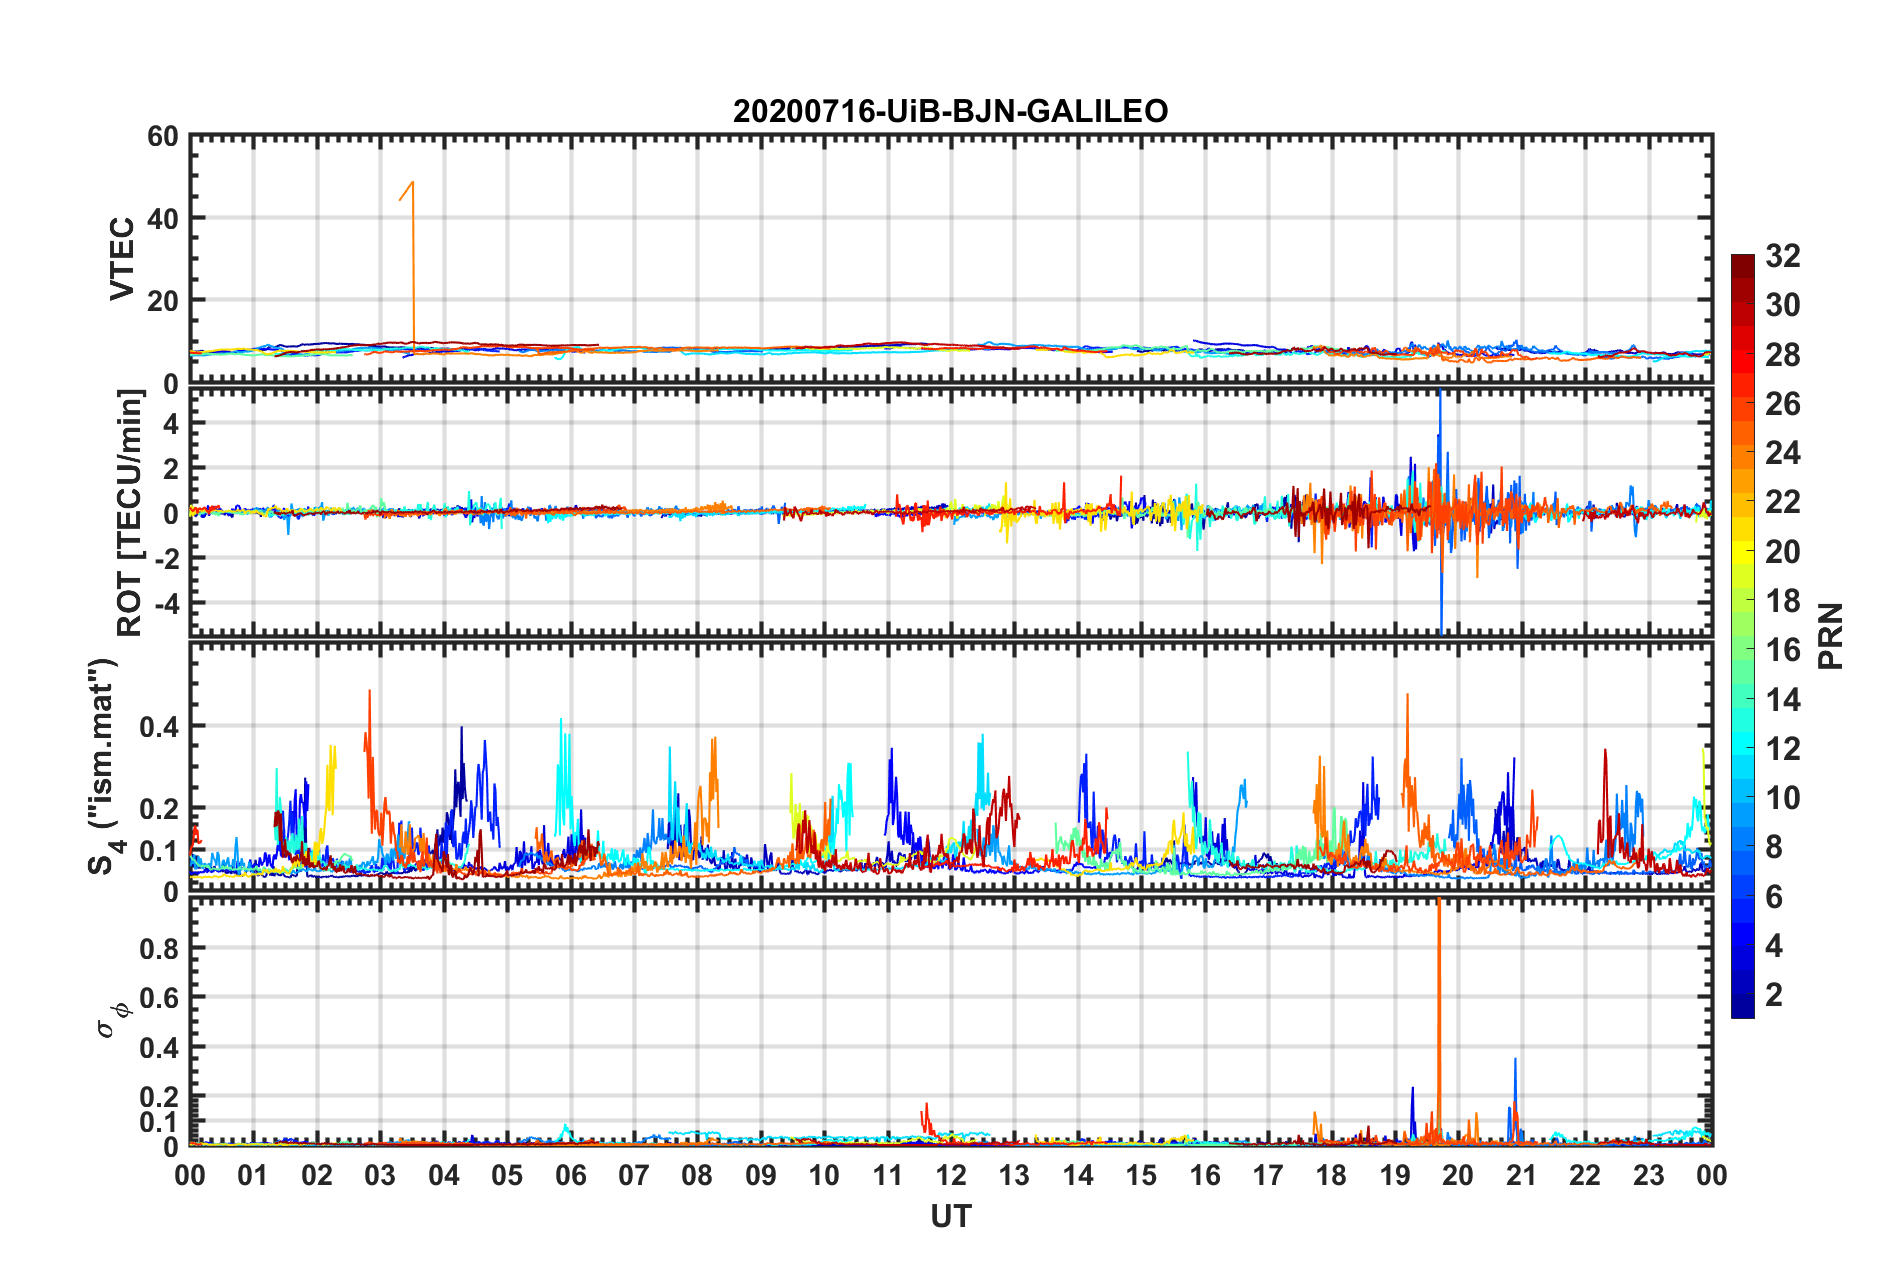Viewport: 1902px width, 1272px height.
Task: Select the VTEC y-axis label
Action: [x=122, y=258]
